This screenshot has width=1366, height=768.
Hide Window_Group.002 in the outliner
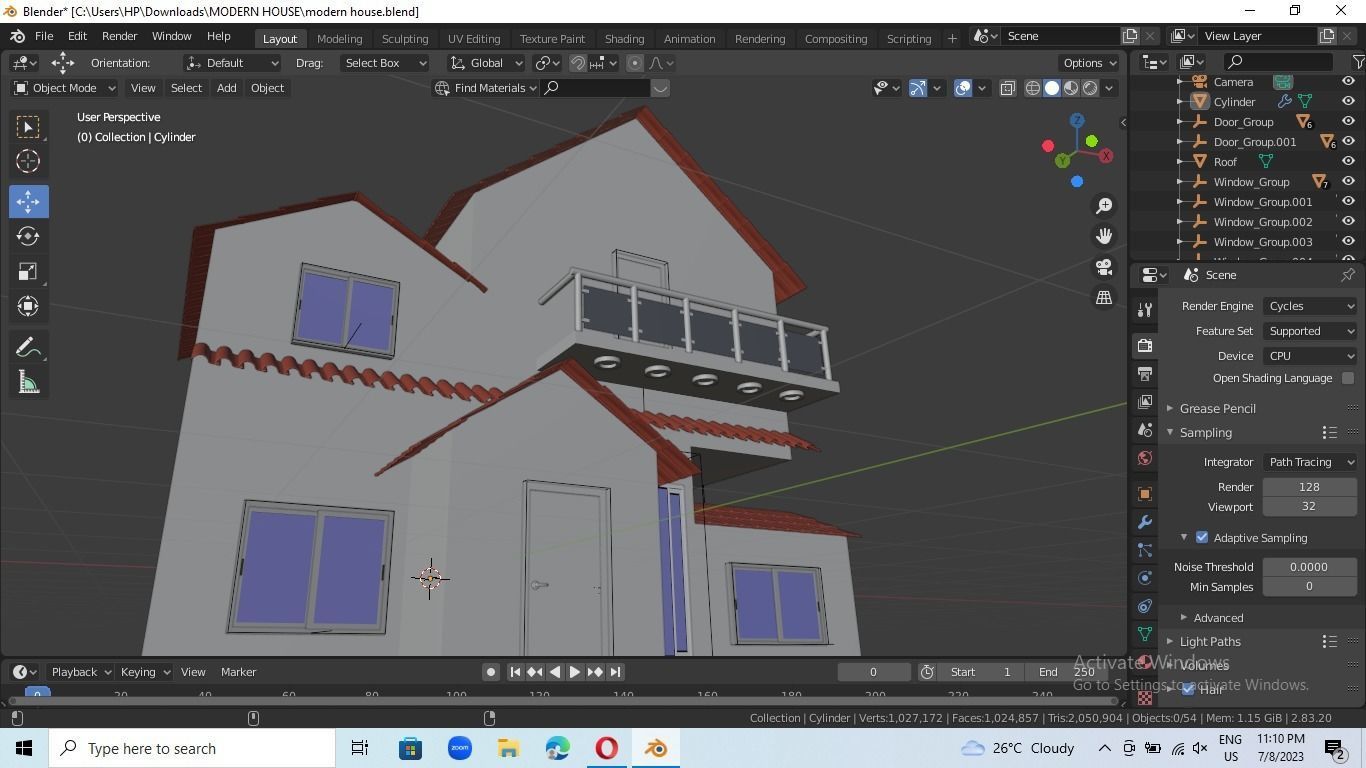(1348, 221)
